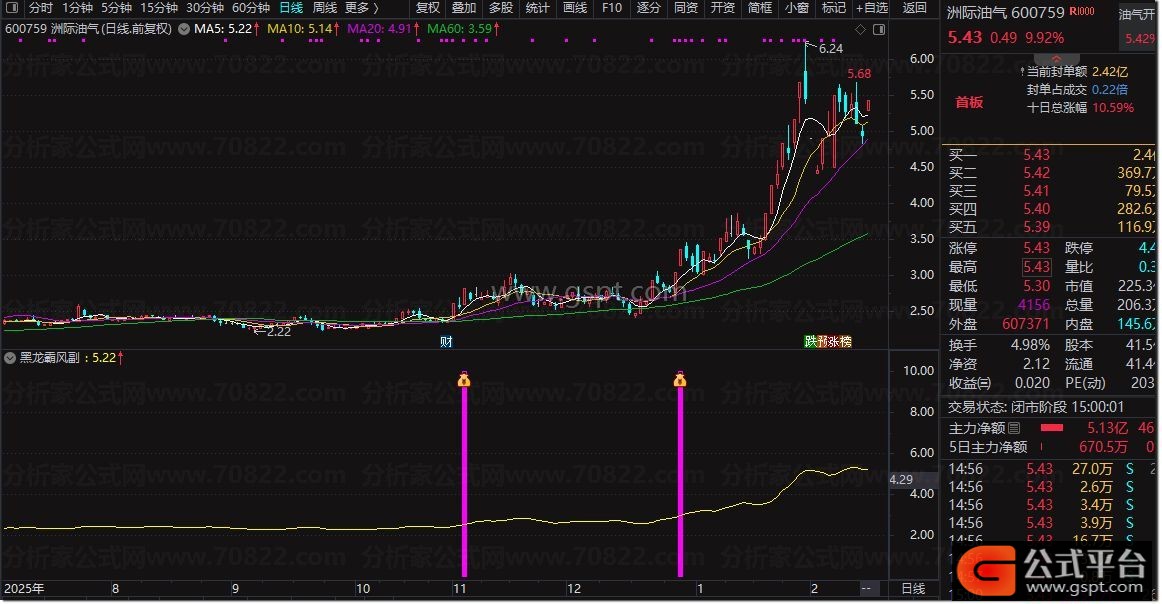
Task: Switch to the 周线 weekly tab
Action: click(325, 8)
